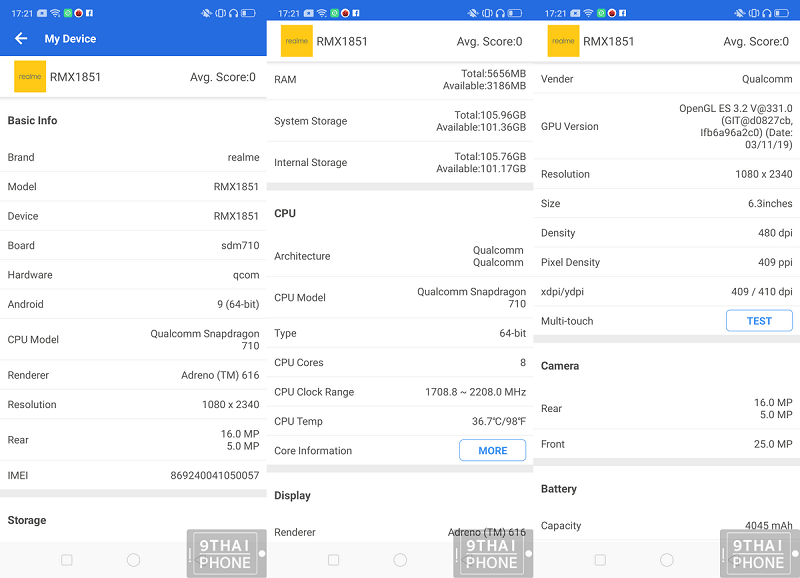Tap the circle home icon below the Storage heading
The height and width of the screenshot is (578, 800).
tap(133, 560)
